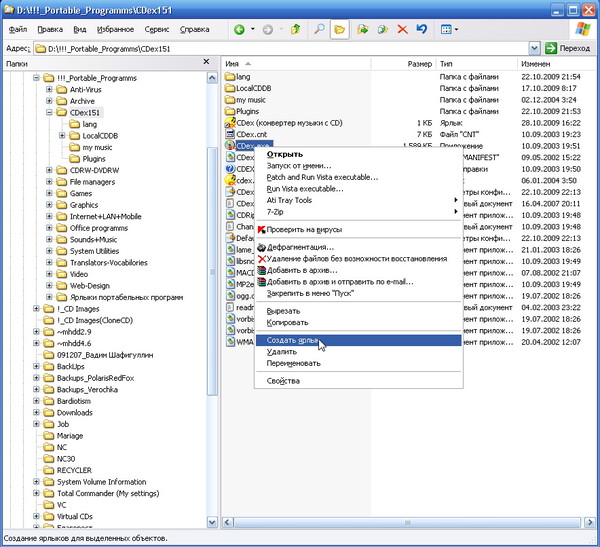The image size is (600, 547).
Task: Choose Создать ярлык in the context menu
Action: click(x=358, y=340)
